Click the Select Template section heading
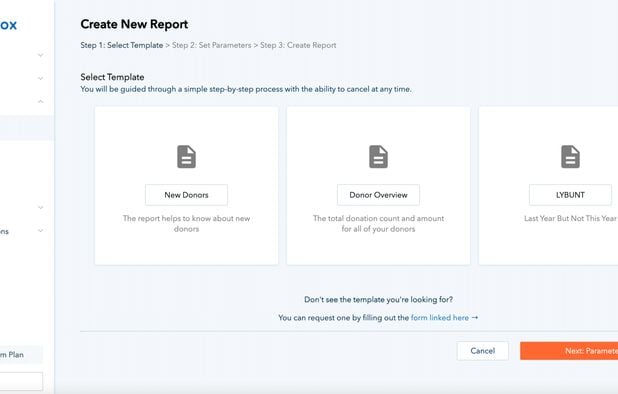618x394 pixels. pyautogui.click(x=112, y=77)
